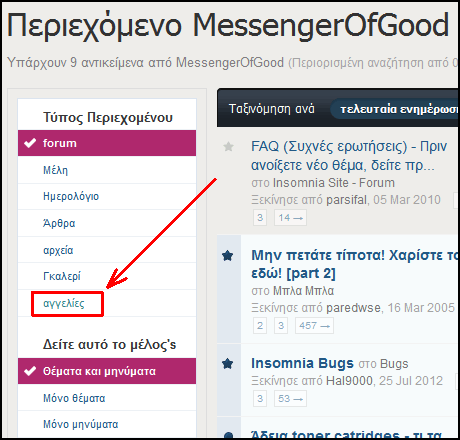Image resolution: width=460 pixels, height=440 pixels.
Task: Filter by Μόνο θέματα
Action: pos(74,398)
